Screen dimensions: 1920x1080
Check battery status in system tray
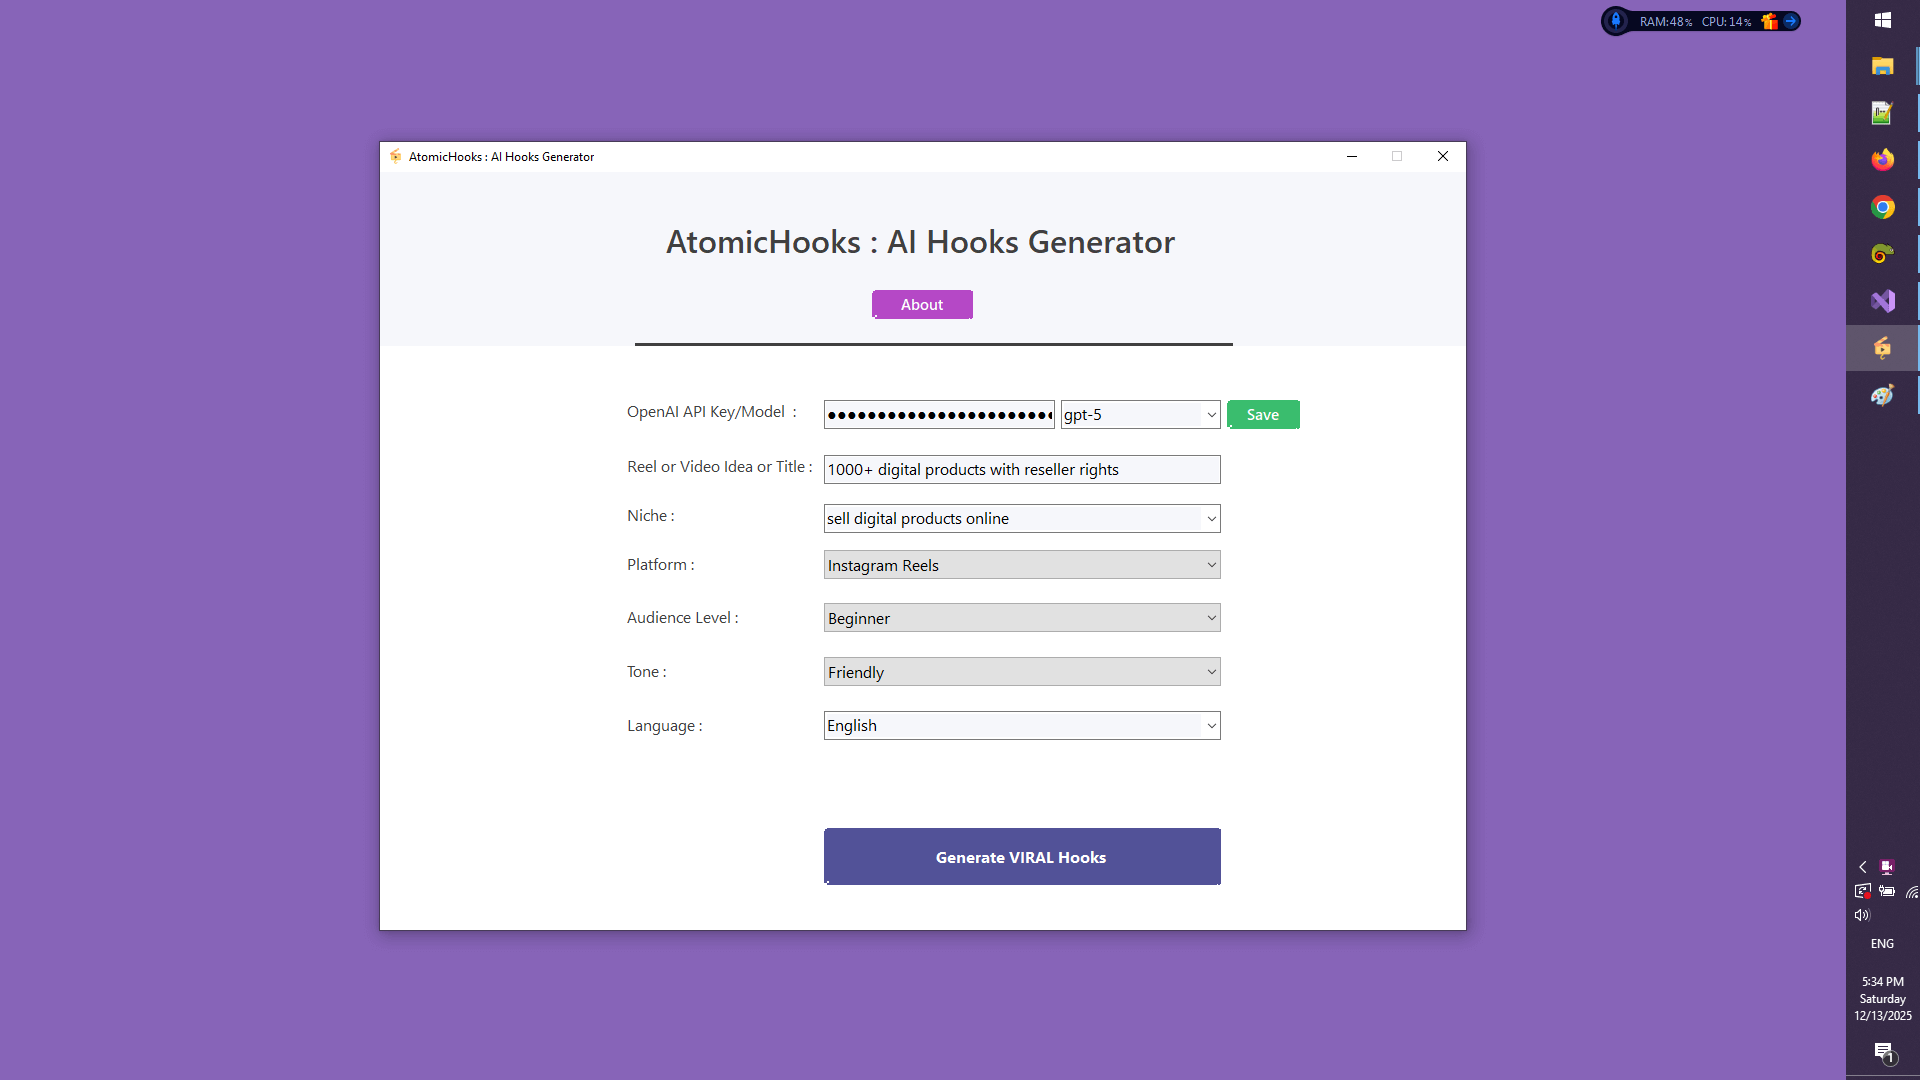point(1887,891)
